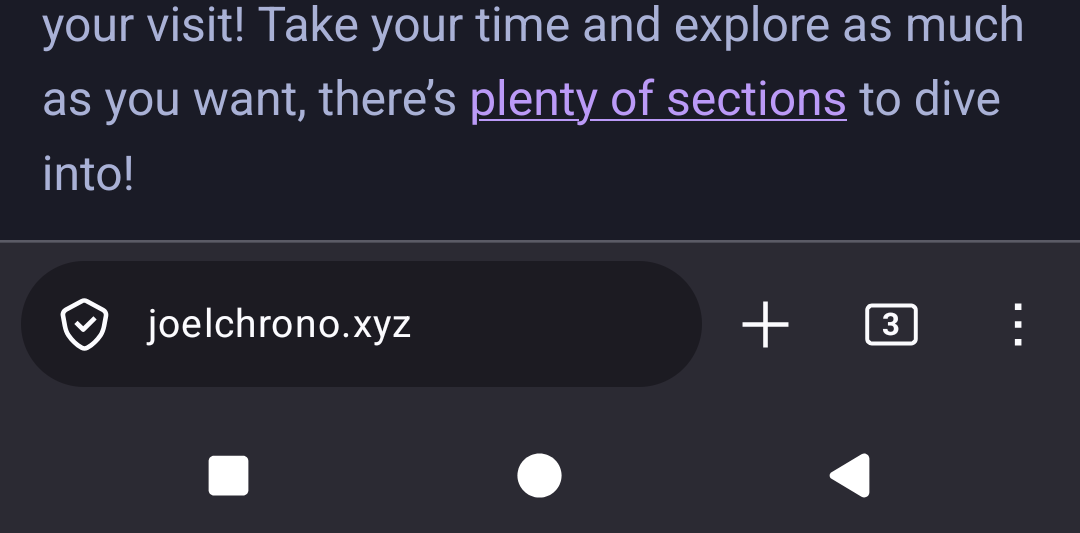
Task: Open the tab switcher showing 3 tabs
Action: click(x=890, y=325)
